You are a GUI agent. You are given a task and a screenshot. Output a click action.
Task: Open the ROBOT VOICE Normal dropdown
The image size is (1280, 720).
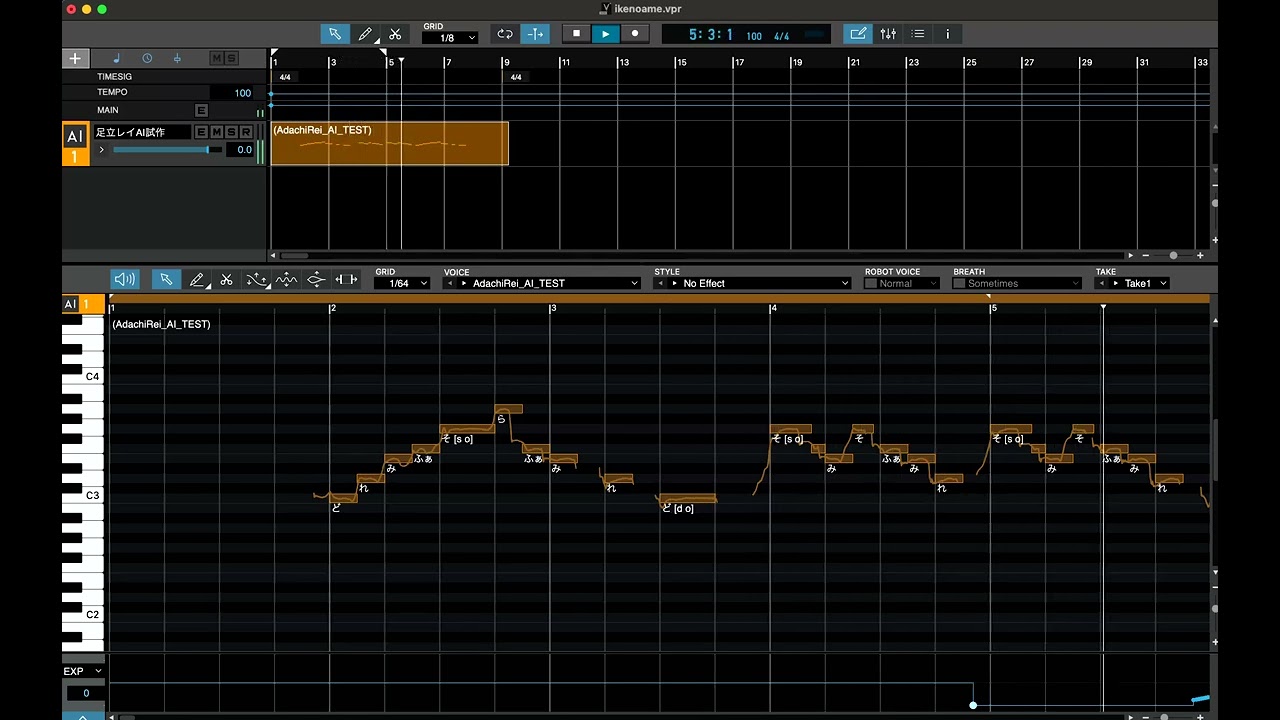[909, 283]
